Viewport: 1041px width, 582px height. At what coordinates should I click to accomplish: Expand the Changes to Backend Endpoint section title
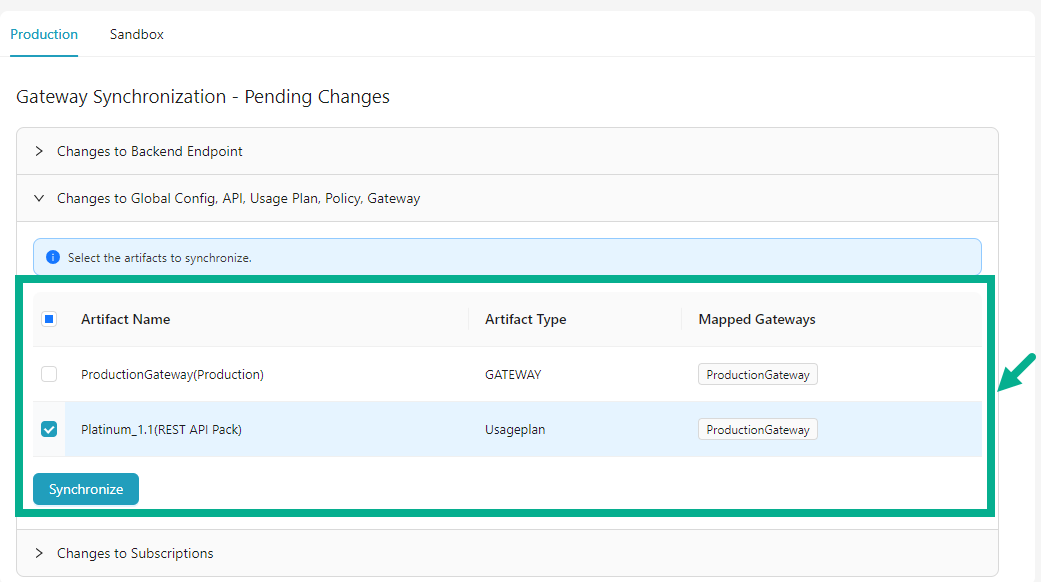[x=150, y=151]
